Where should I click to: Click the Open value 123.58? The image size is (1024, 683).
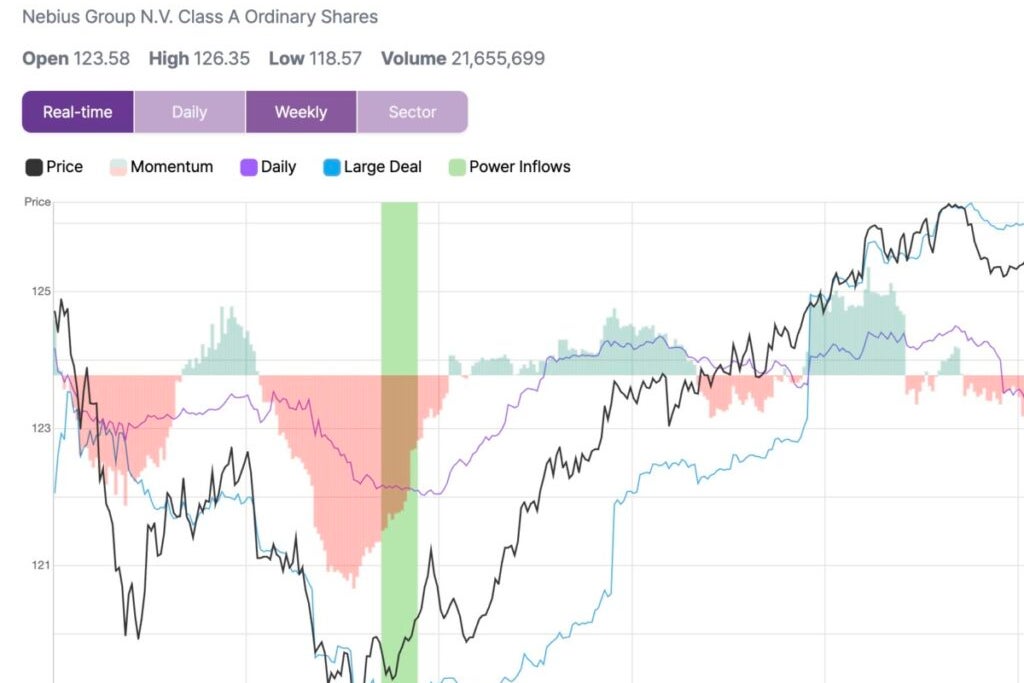(102, 58)
